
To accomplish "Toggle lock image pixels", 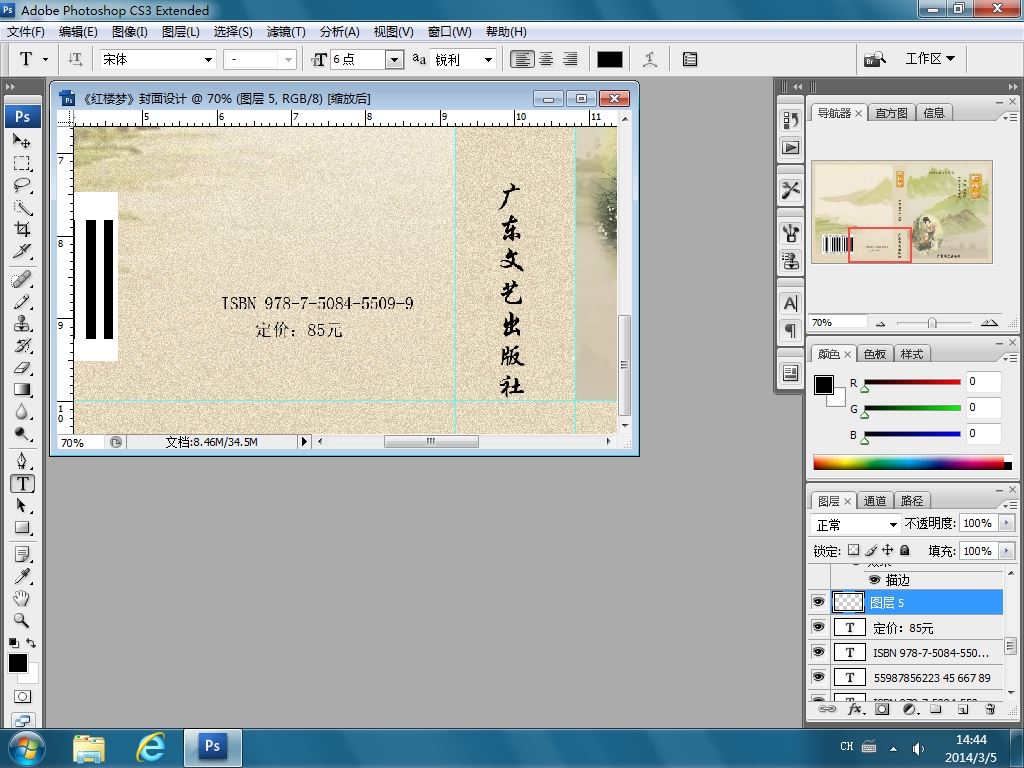I will [x=871, y=551].
